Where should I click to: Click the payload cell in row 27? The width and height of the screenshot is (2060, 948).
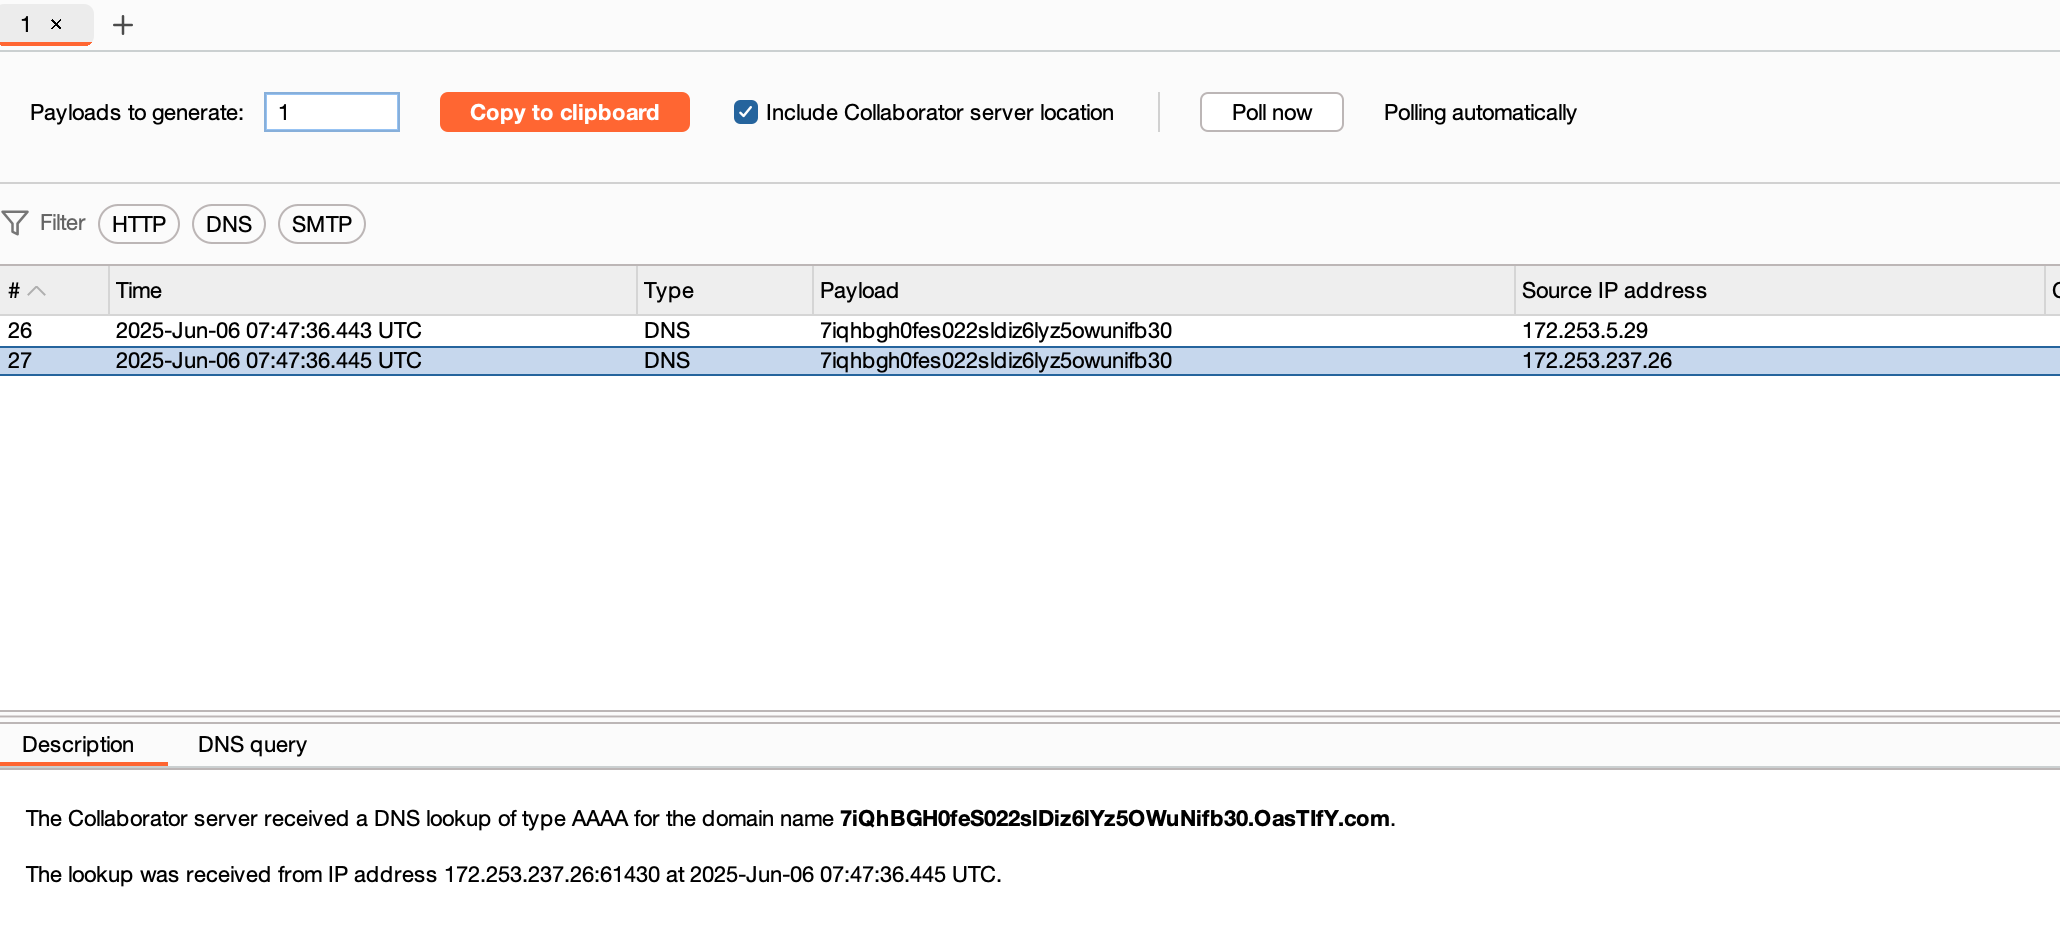pos(996,360)
